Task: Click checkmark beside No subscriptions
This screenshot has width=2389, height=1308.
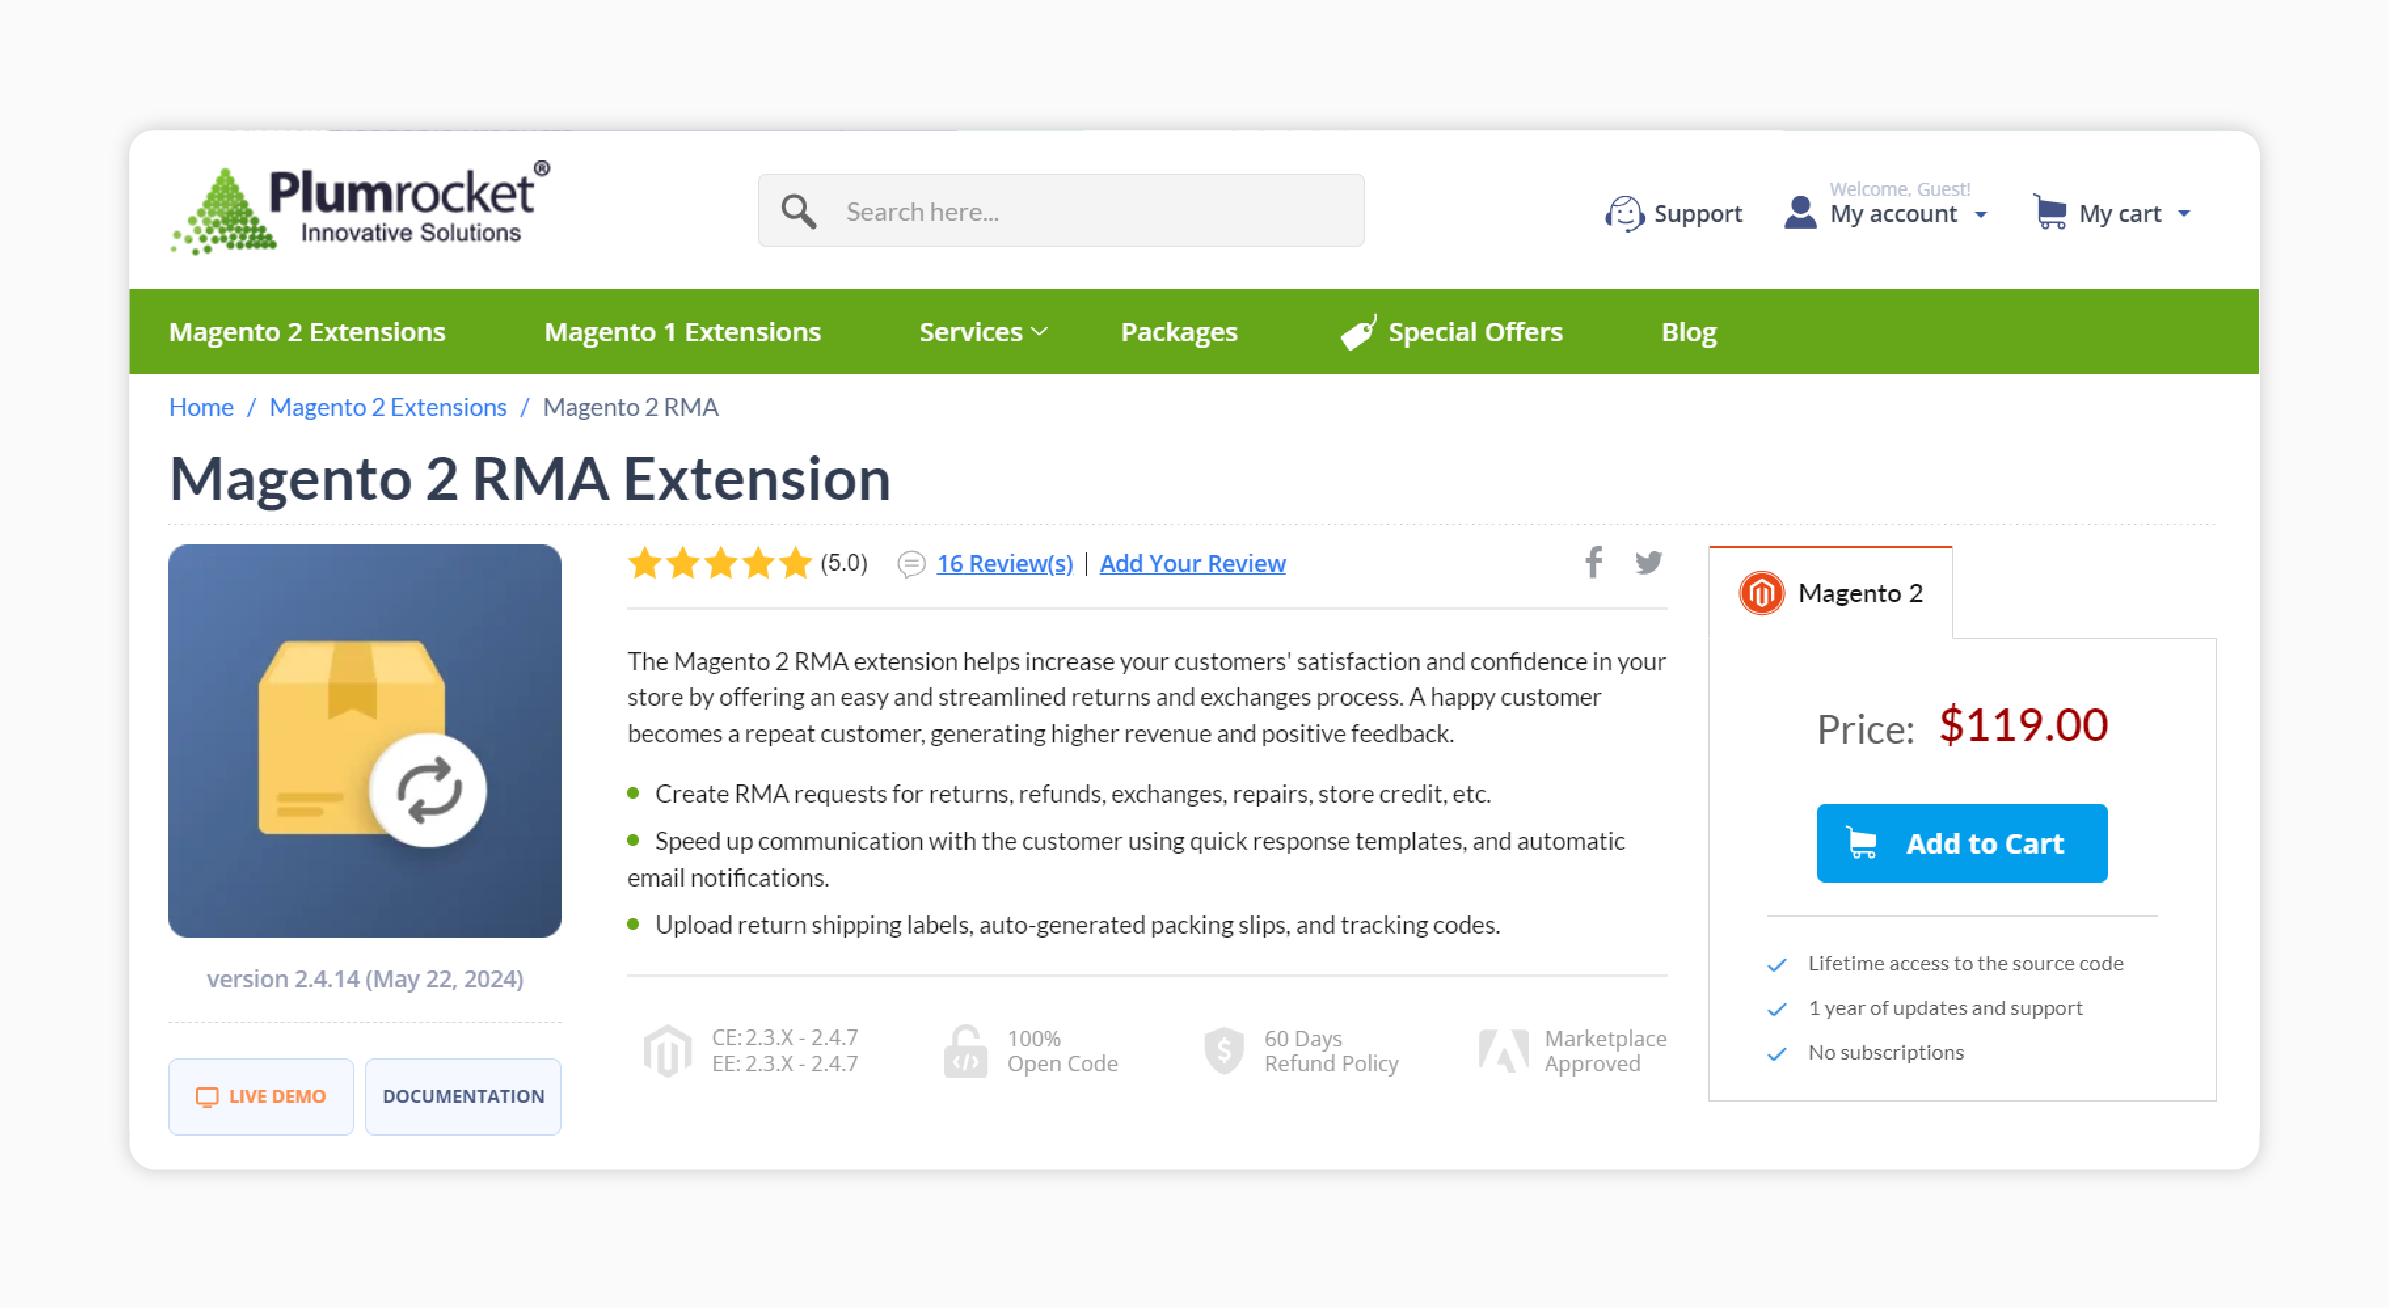Action: pyautogui.click(x=1777, y=1054)
